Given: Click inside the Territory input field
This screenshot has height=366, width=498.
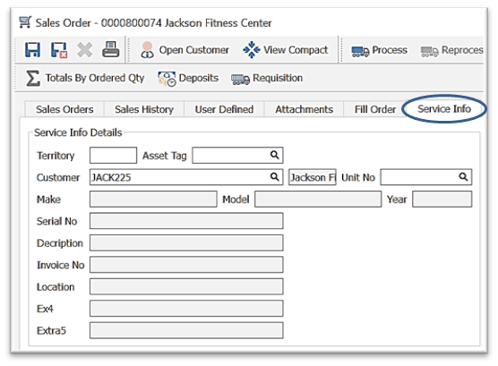Looking at the screenshot, I should click(113, 155).
